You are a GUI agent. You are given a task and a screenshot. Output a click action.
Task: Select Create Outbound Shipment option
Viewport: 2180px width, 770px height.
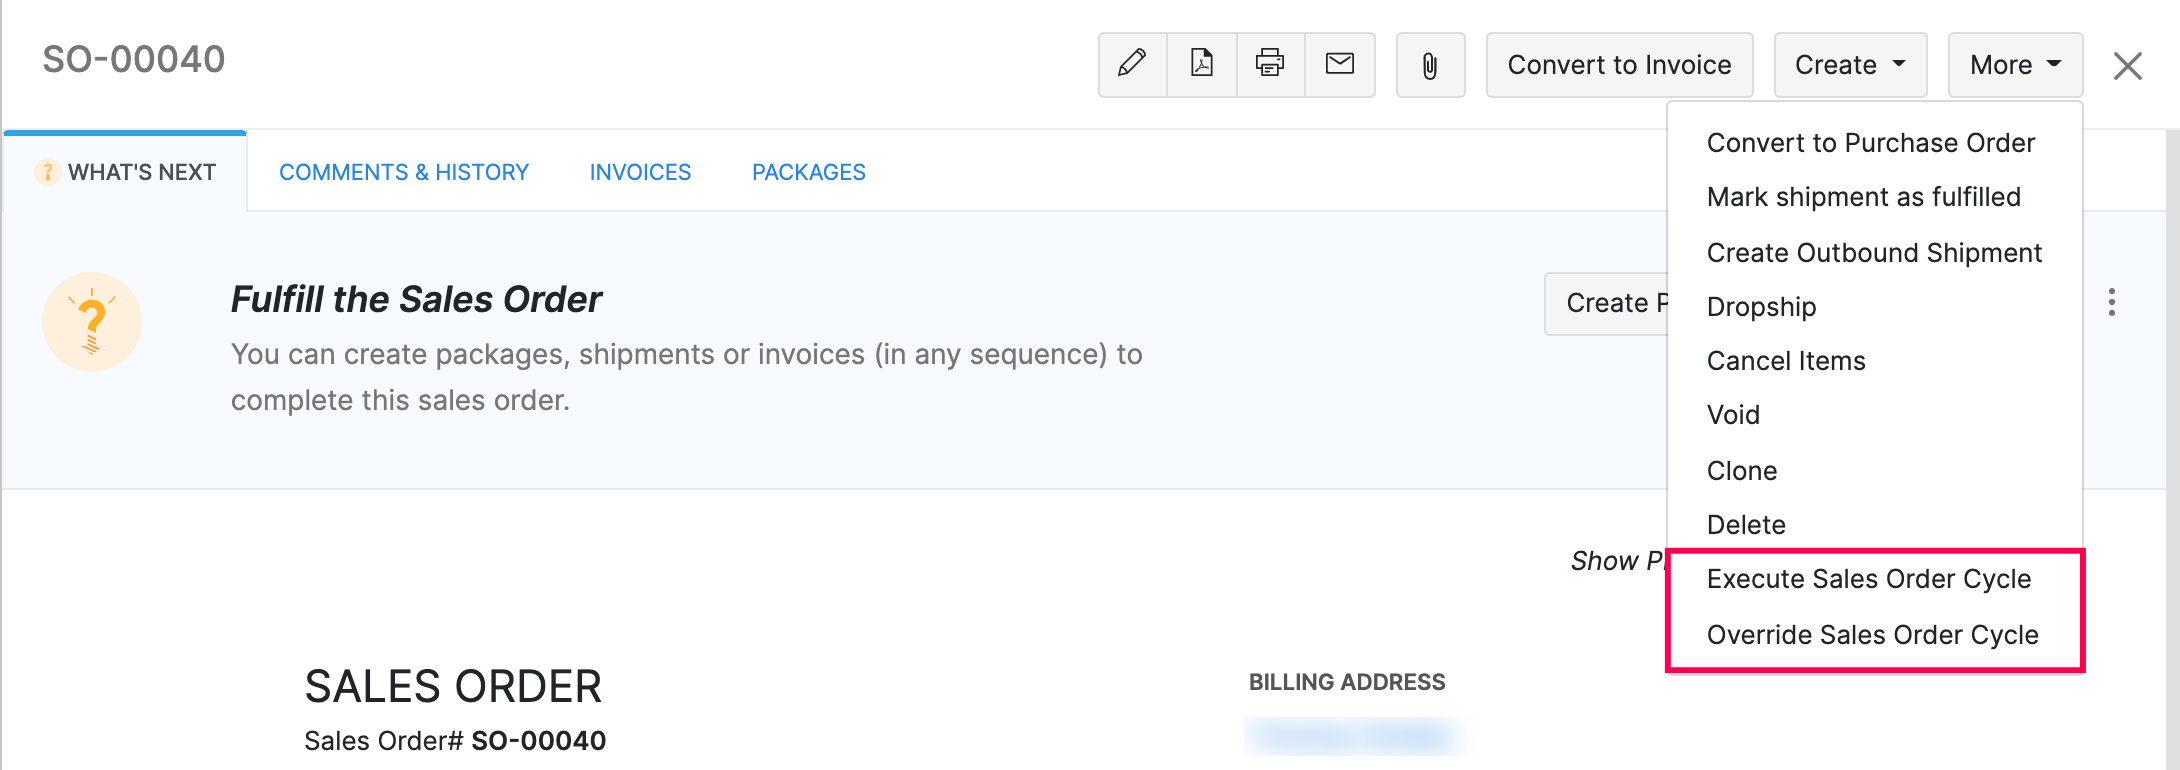coord(1873,253)
